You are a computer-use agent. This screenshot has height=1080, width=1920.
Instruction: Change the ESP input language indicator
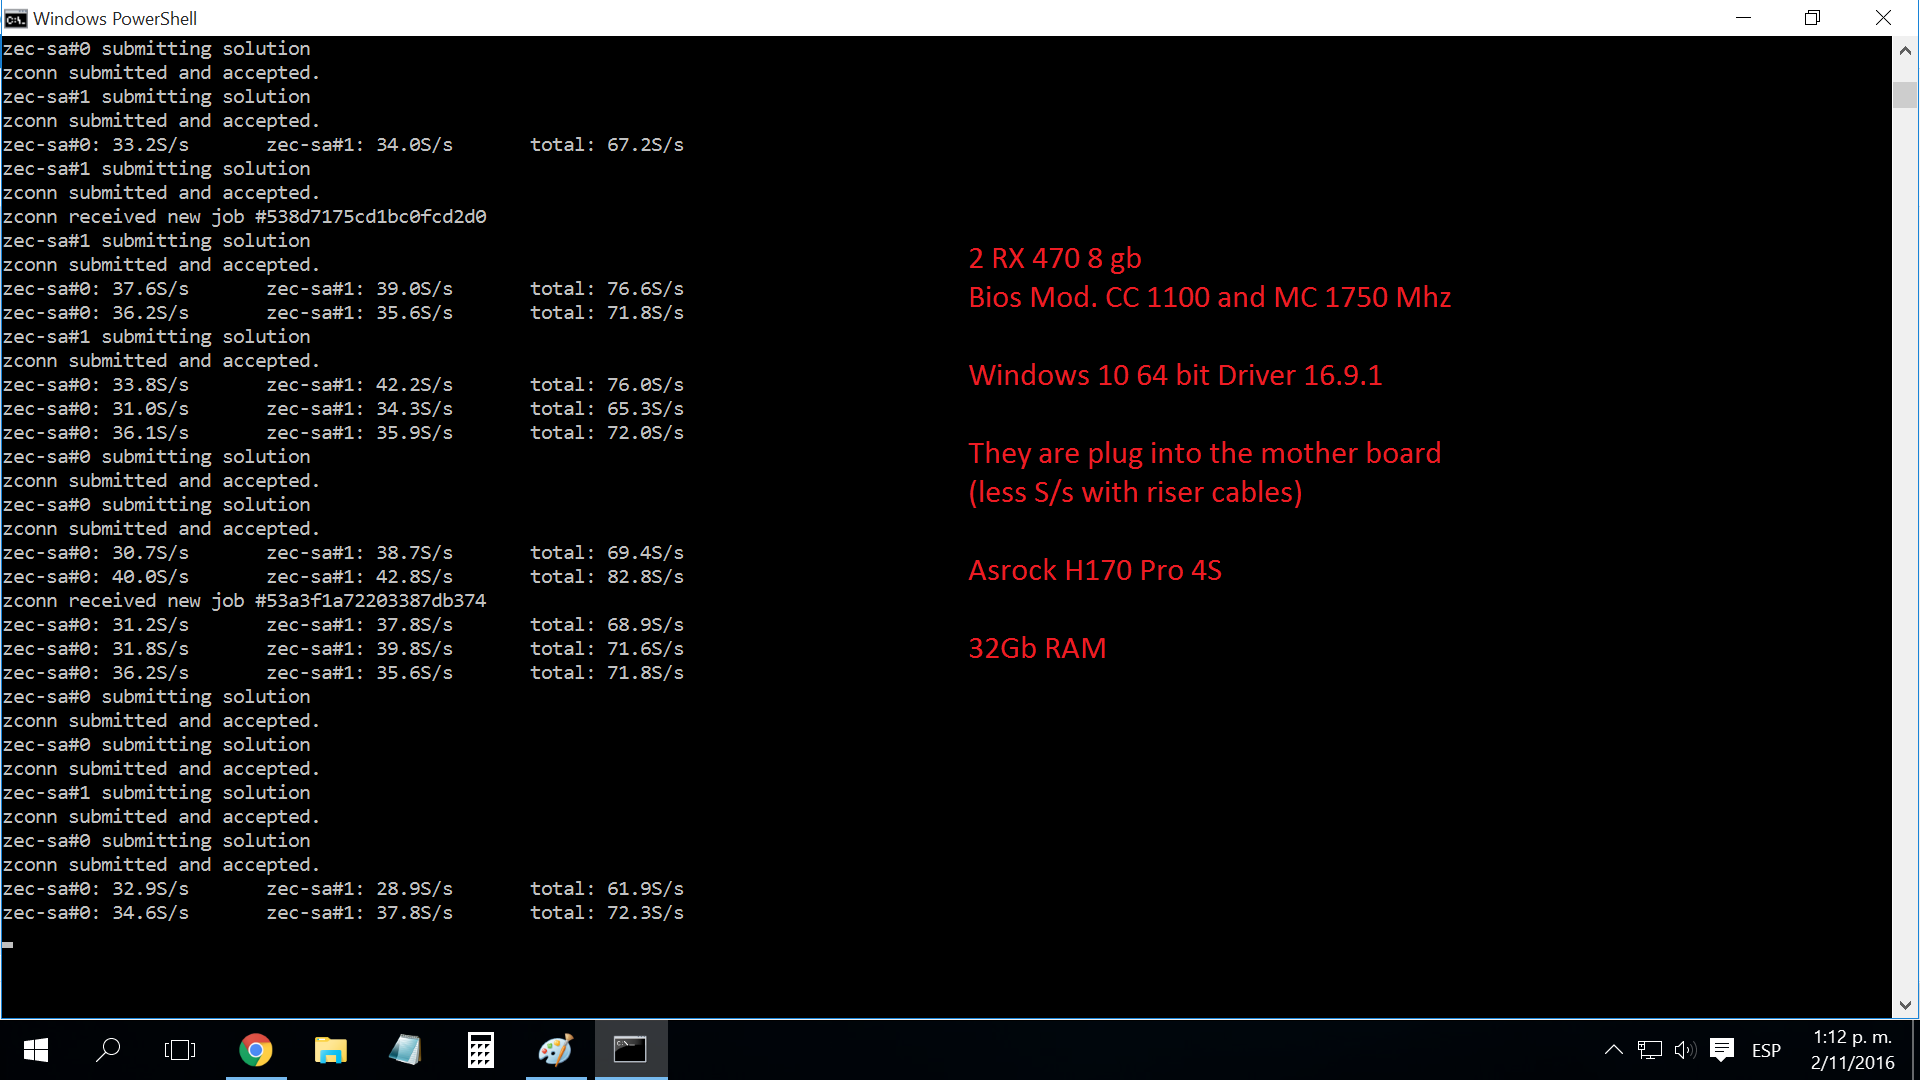(1766, 1051)
